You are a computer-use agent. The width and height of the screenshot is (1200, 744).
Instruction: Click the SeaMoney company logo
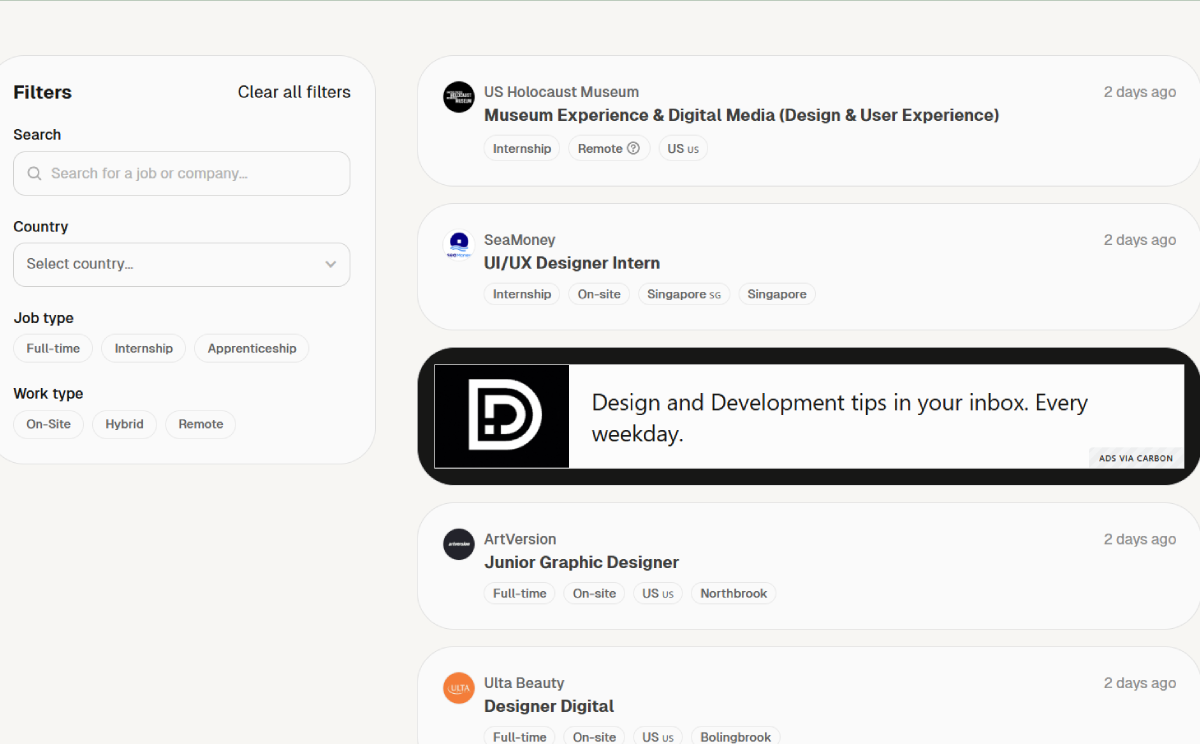click(459, 245)
